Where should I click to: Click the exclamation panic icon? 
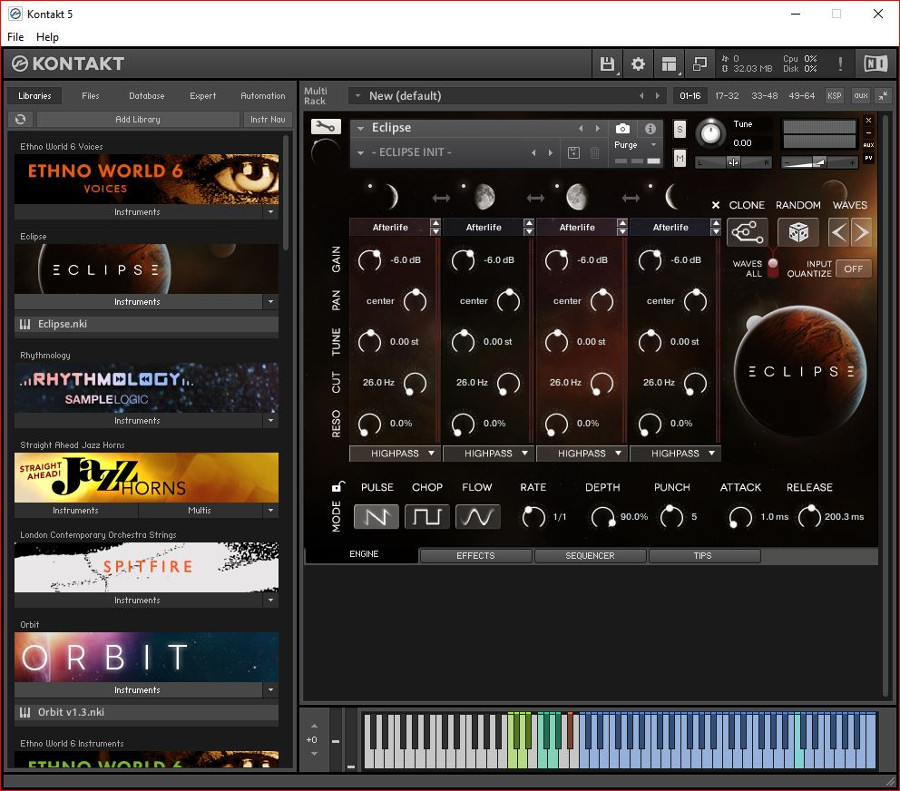click(x=840, y=64)
